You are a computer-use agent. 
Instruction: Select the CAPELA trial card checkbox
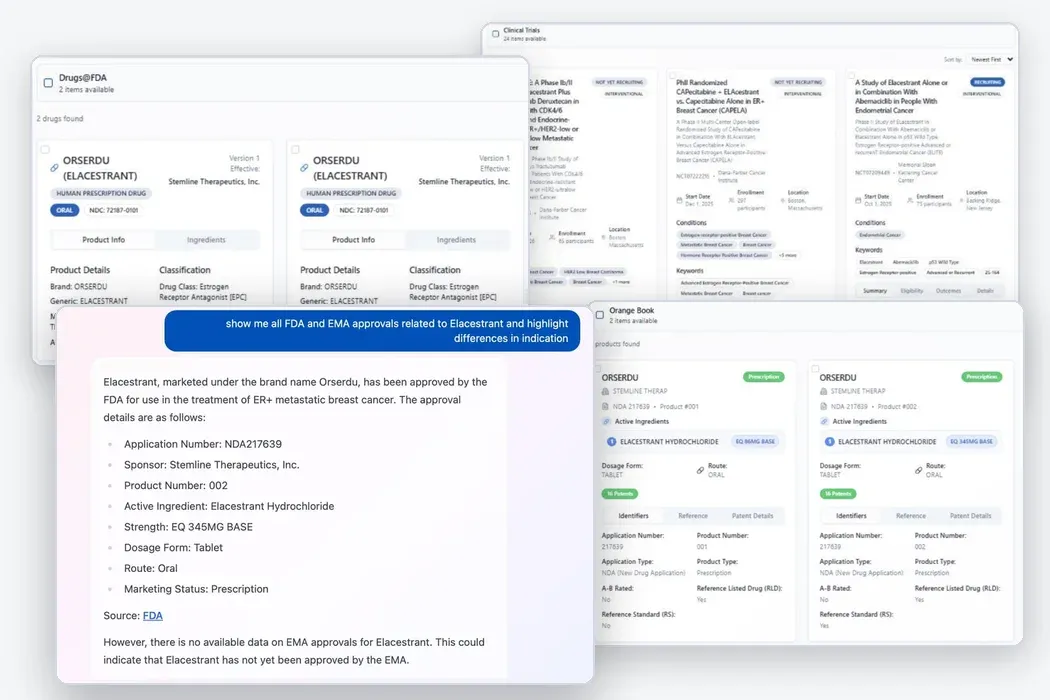pyautogui.click(x=672, y=76)
